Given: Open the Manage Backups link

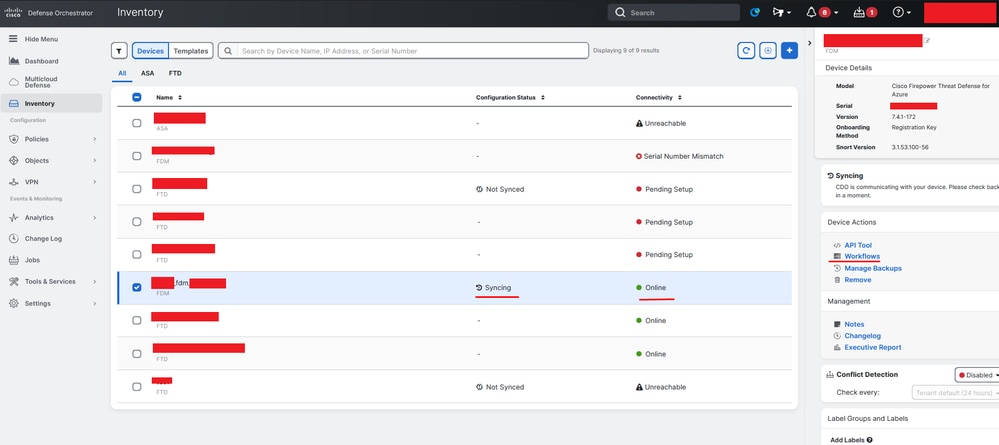Looking at the screenshot, I should pos(873,268).
